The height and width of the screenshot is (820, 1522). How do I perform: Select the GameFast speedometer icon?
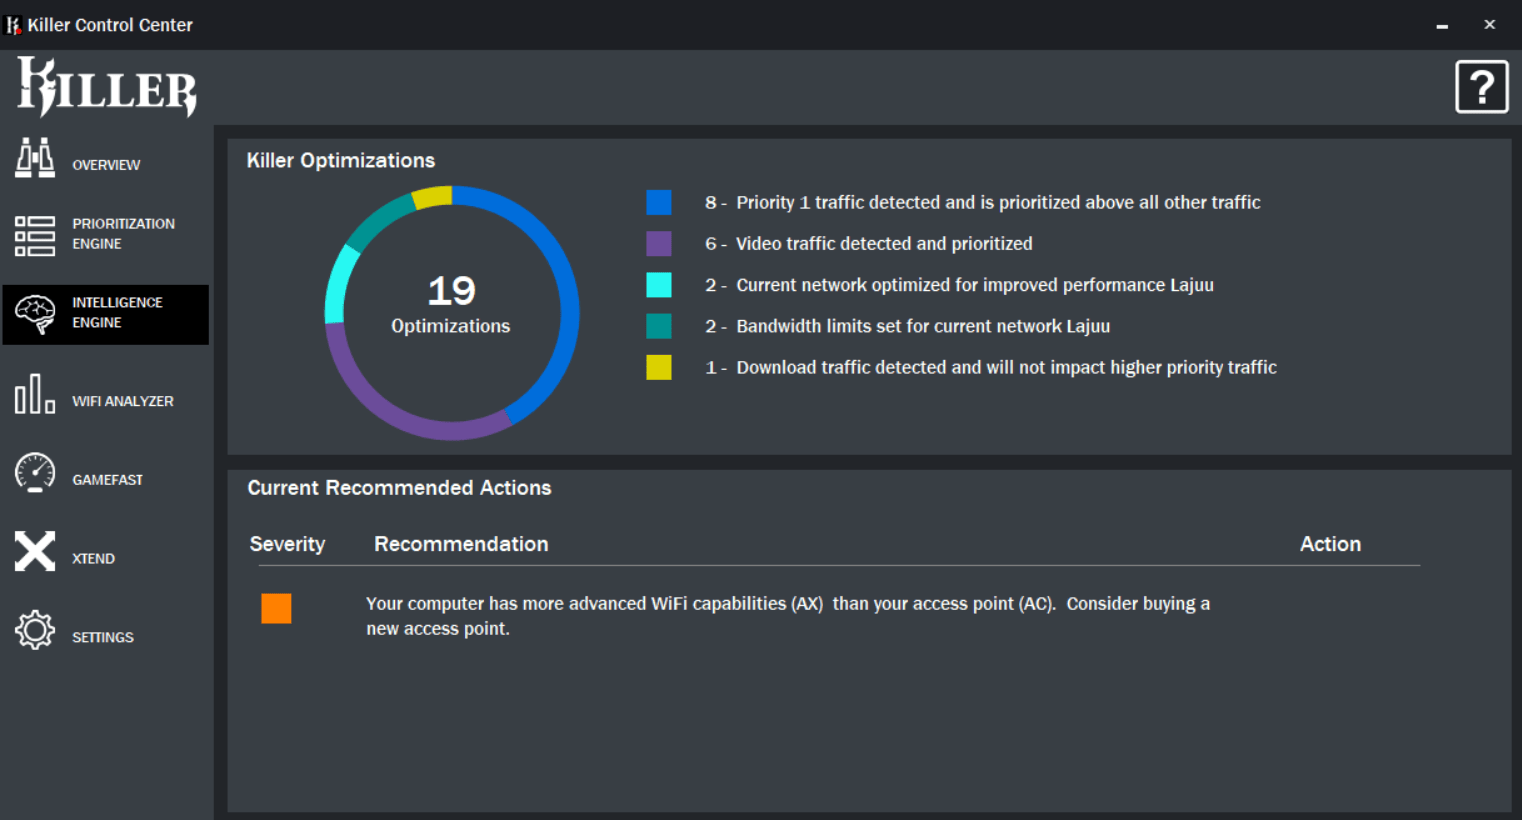pyautogui.click(x=35, y=472)
